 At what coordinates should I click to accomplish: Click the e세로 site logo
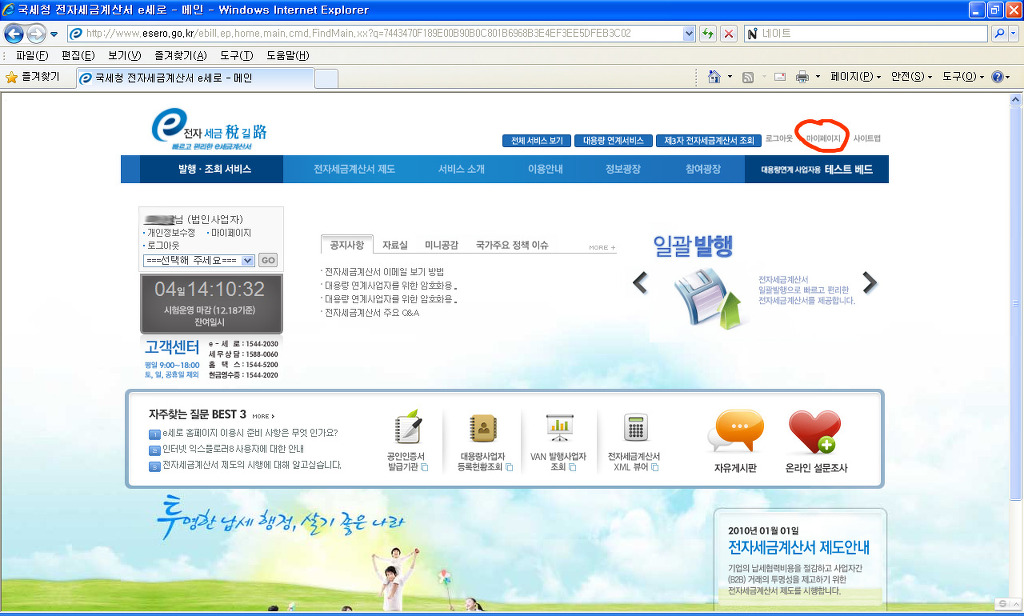[x=209, y=129]
